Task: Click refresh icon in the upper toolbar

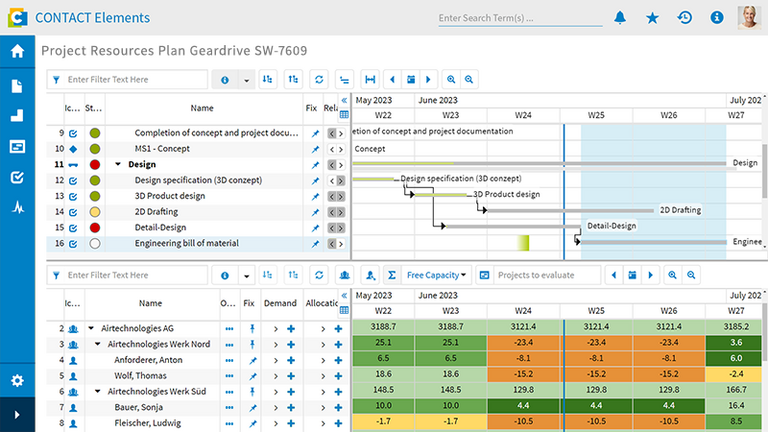Action: point(319,79)
